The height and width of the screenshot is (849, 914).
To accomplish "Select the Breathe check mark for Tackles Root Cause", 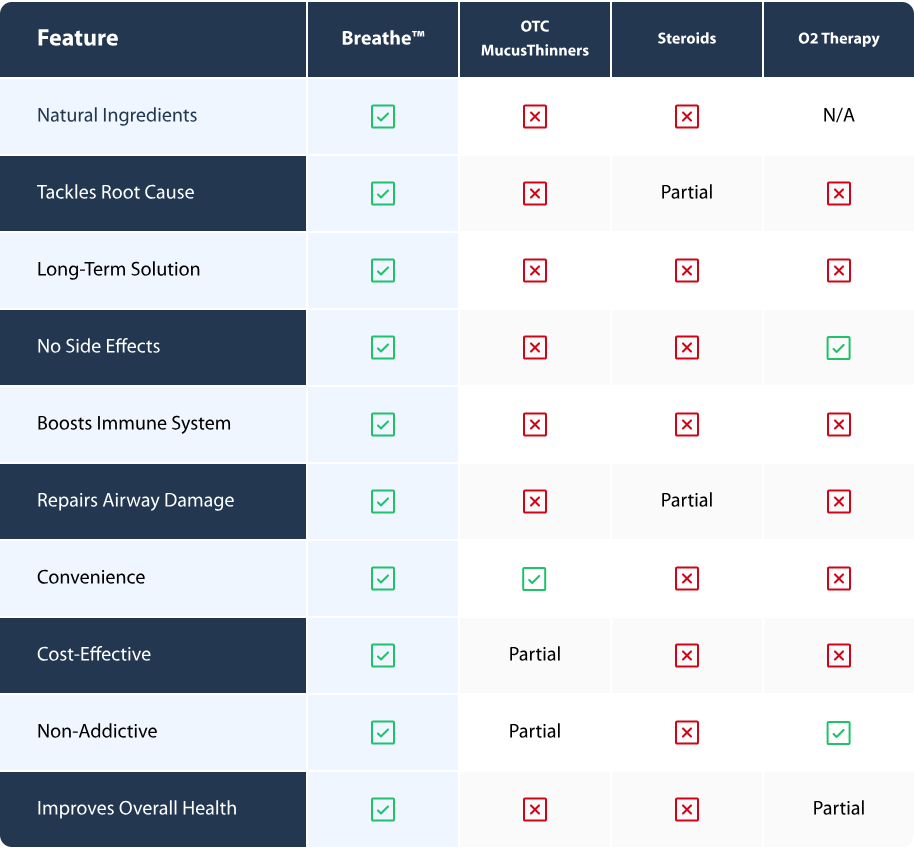I will (x=383, y=193).
